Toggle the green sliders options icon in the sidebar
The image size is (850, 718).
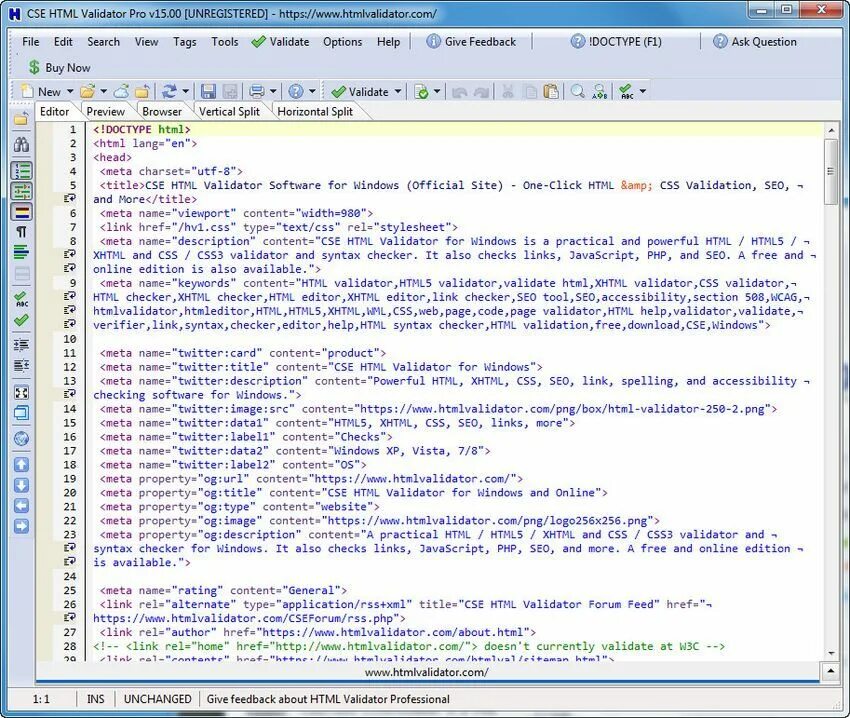pyautogui.click(x=22, y=191)
